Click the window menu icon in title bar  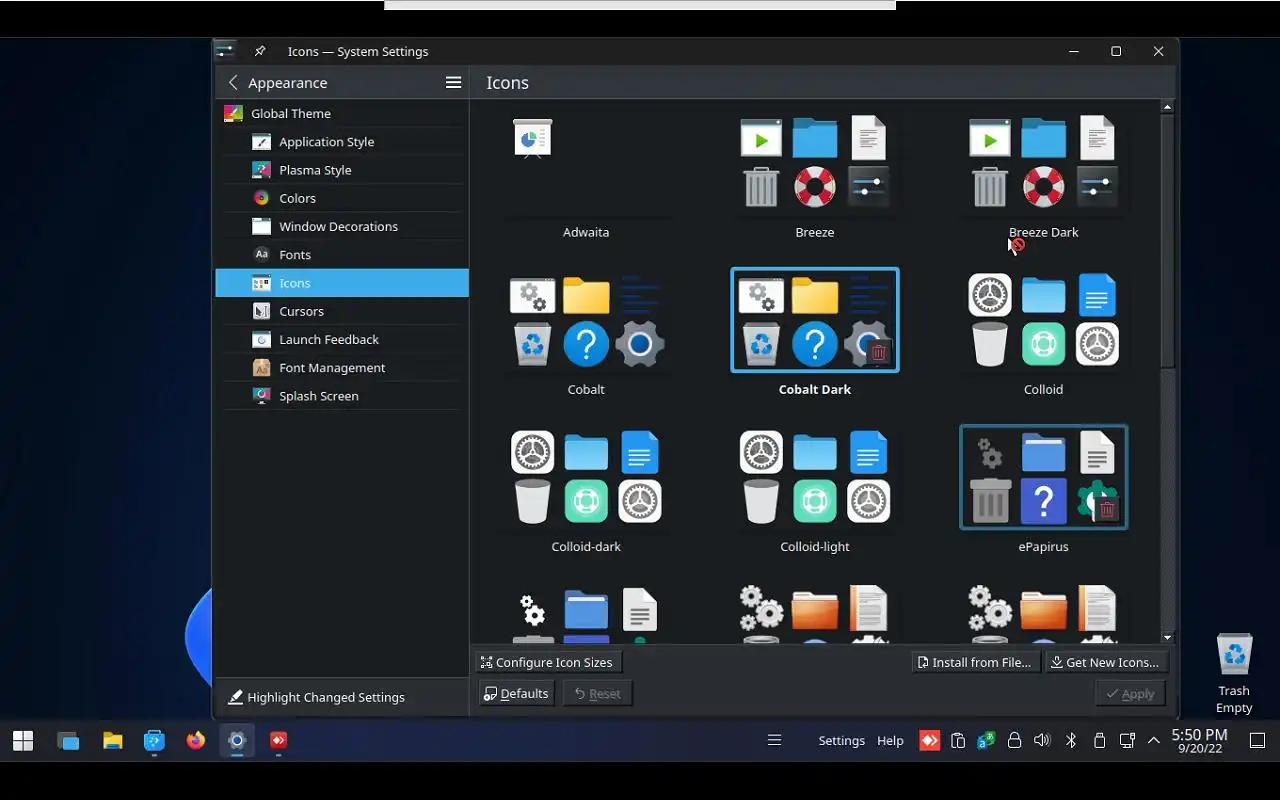tap(226, 51)
